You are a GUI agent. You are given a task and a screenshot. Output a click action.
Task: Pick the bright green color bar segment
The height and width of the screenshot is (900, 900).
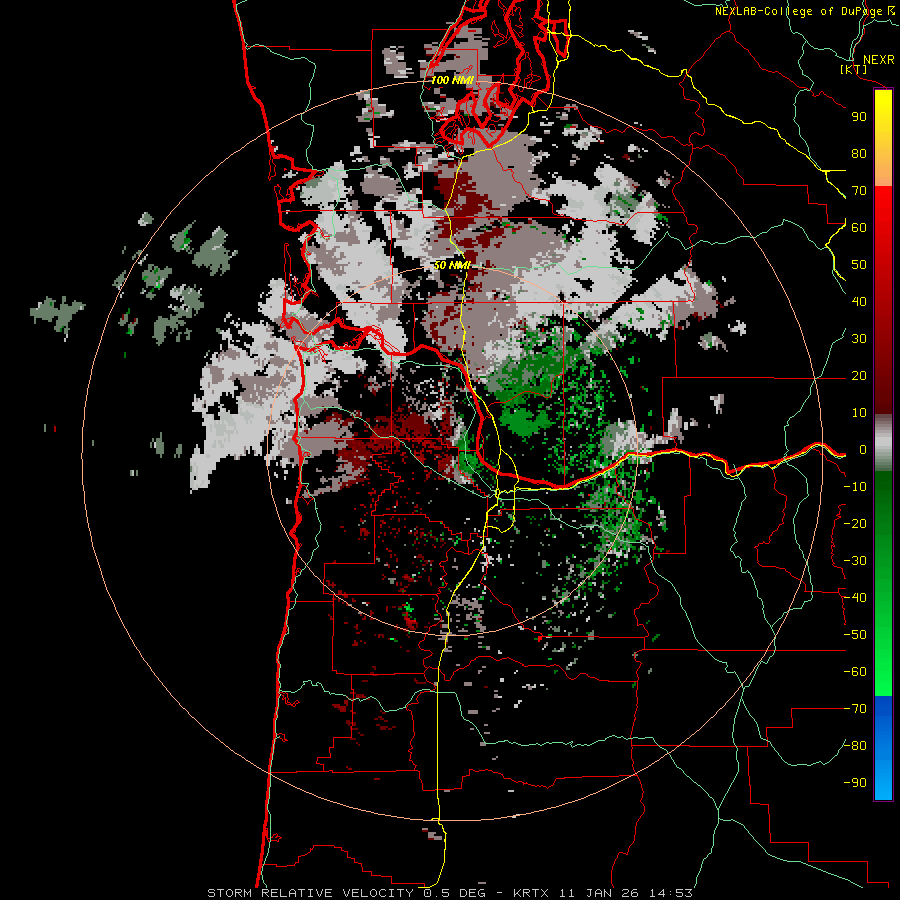pos(883,660)
